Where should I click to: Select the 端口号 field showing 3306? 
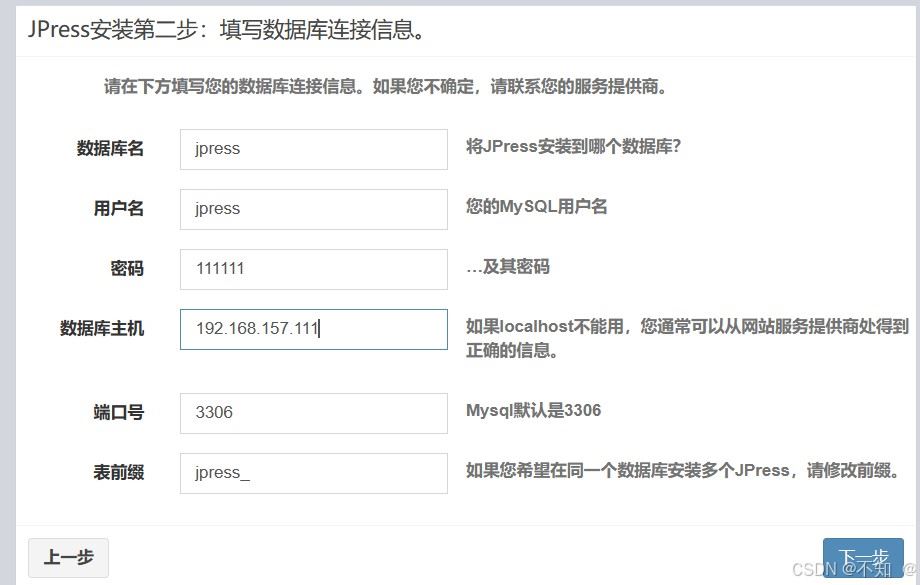313,413
